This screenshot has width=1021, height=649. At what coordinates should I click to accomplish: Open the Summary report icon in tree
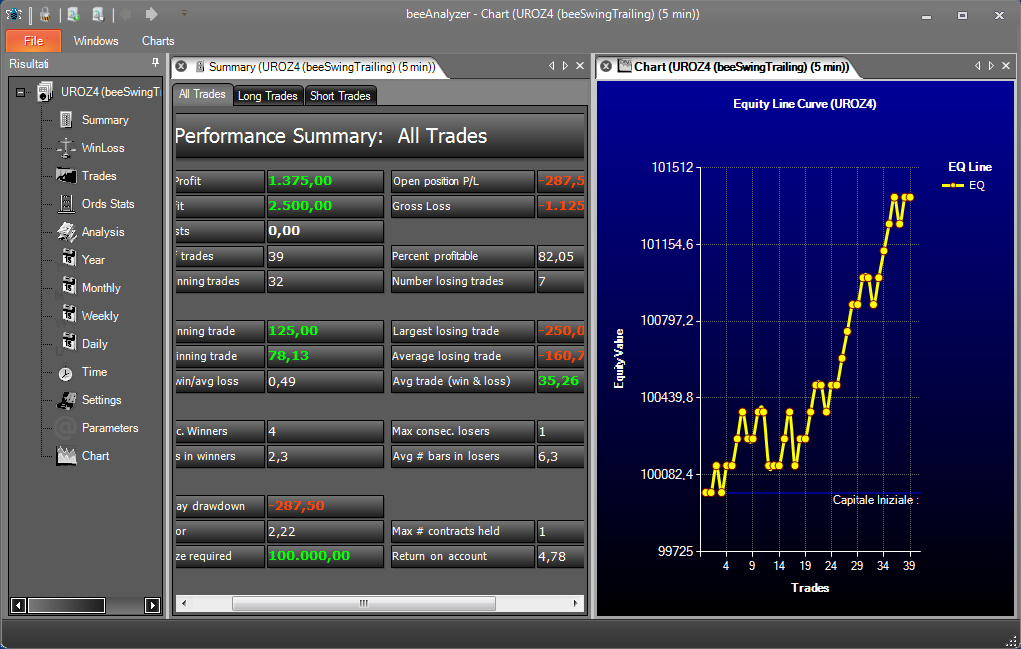66,120
